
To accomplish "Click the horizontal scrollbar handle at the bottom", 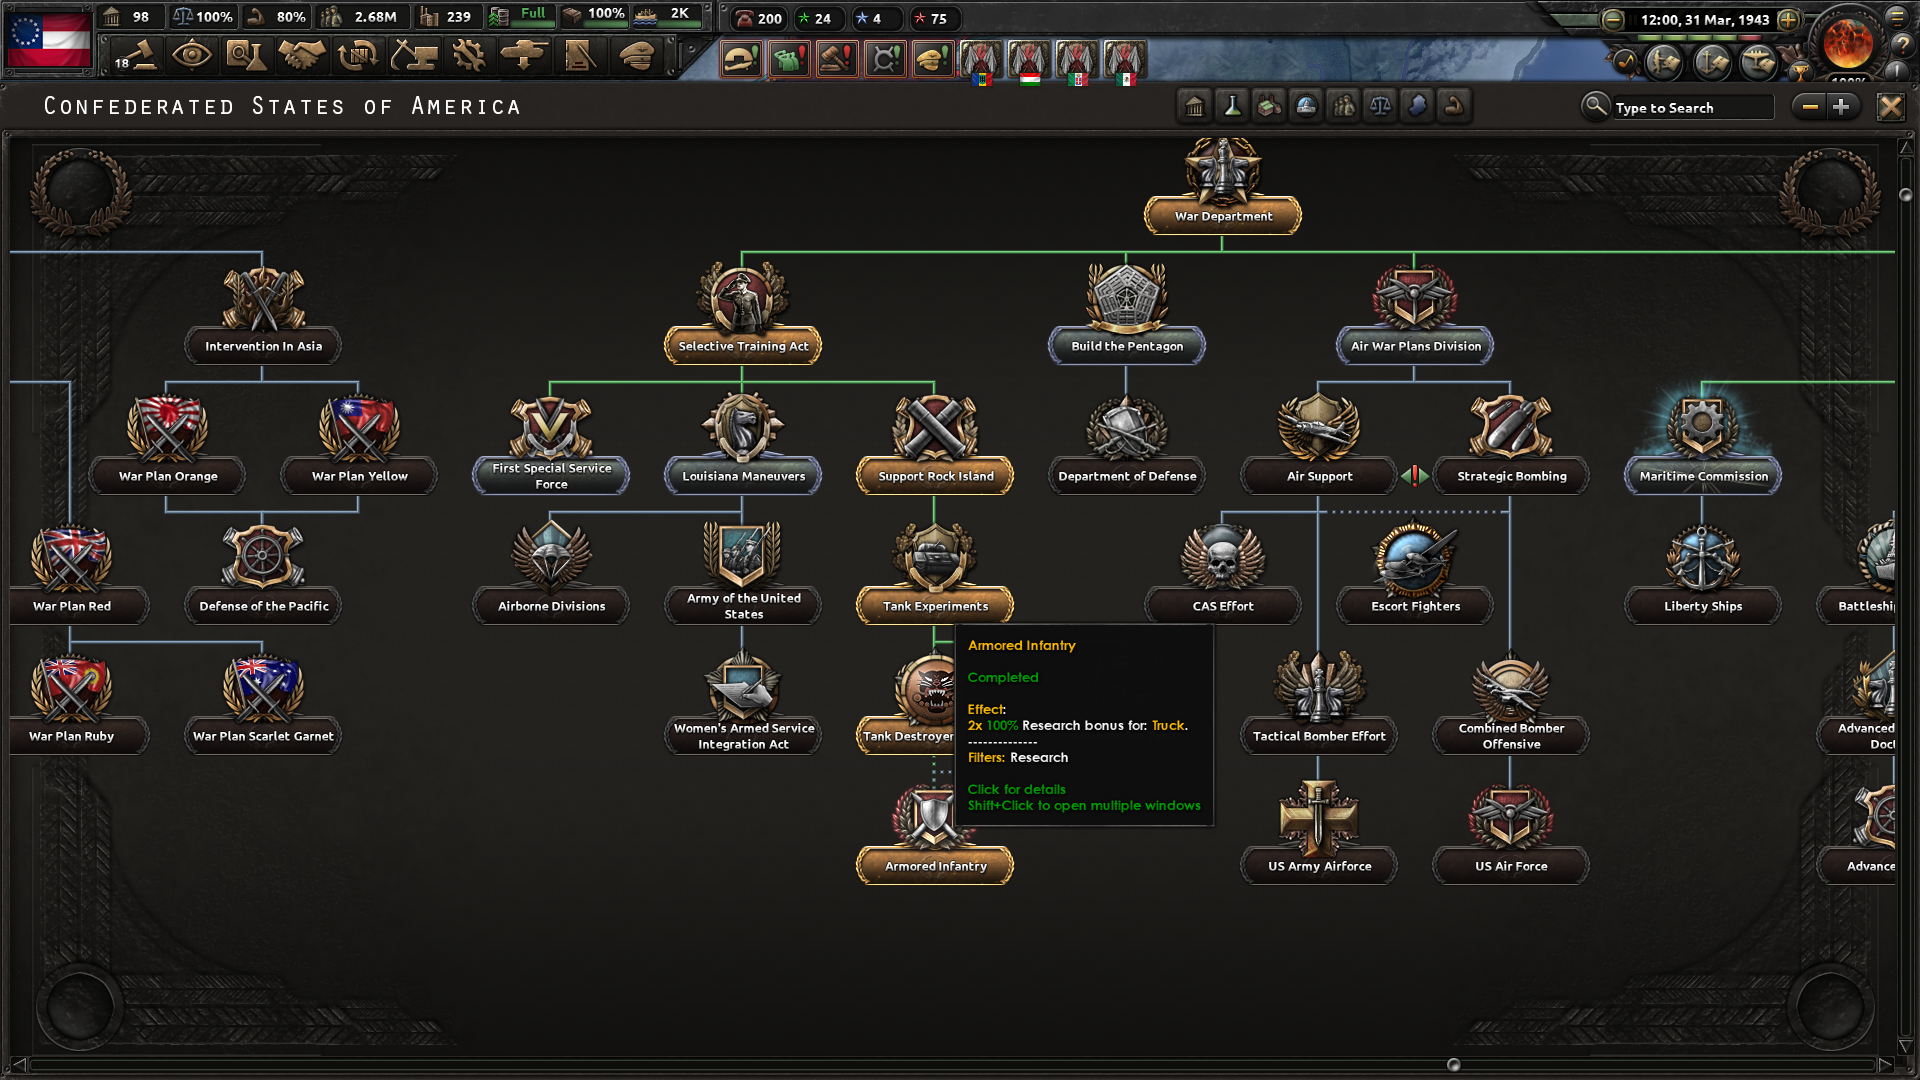I will tap(1453, 1065).
